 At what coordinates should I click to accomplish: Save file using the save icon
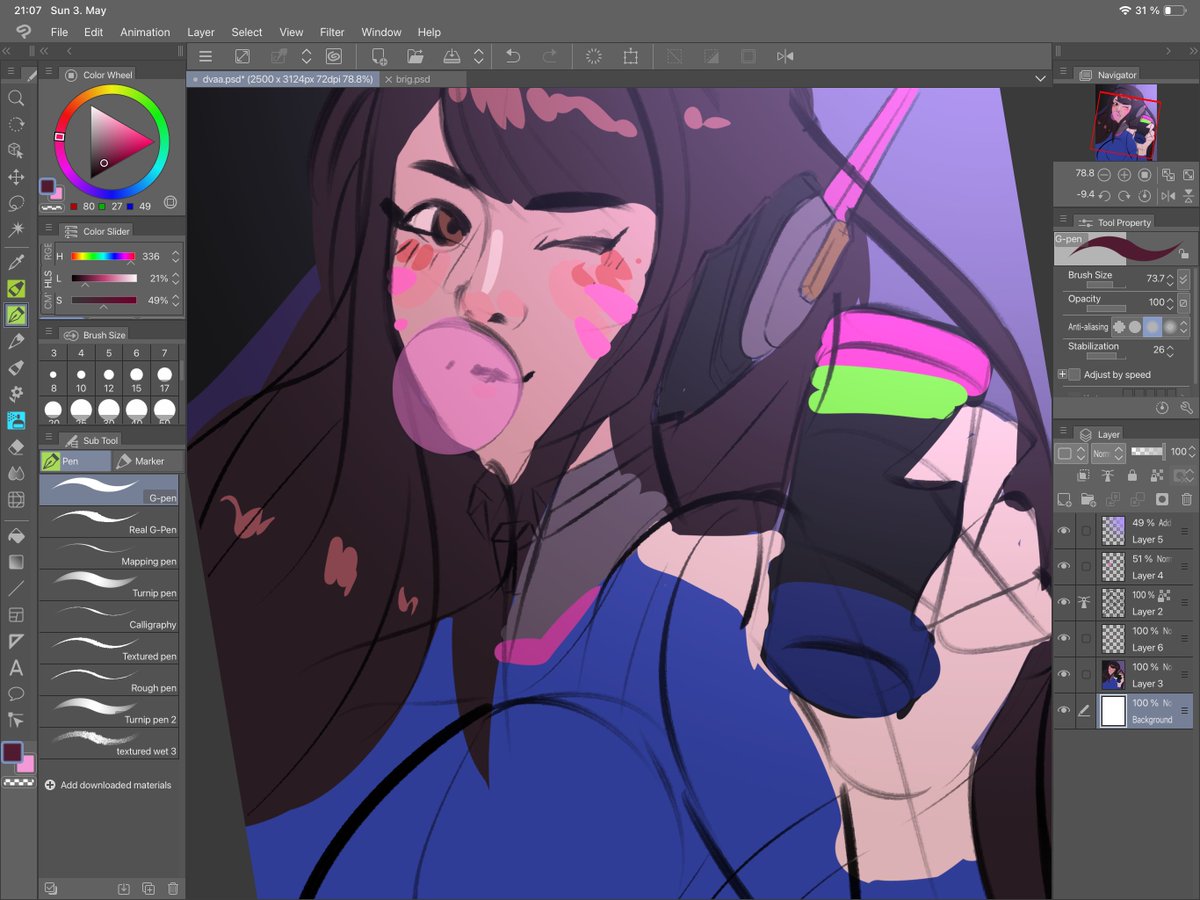pyautogui.click(x=451, y=57)
